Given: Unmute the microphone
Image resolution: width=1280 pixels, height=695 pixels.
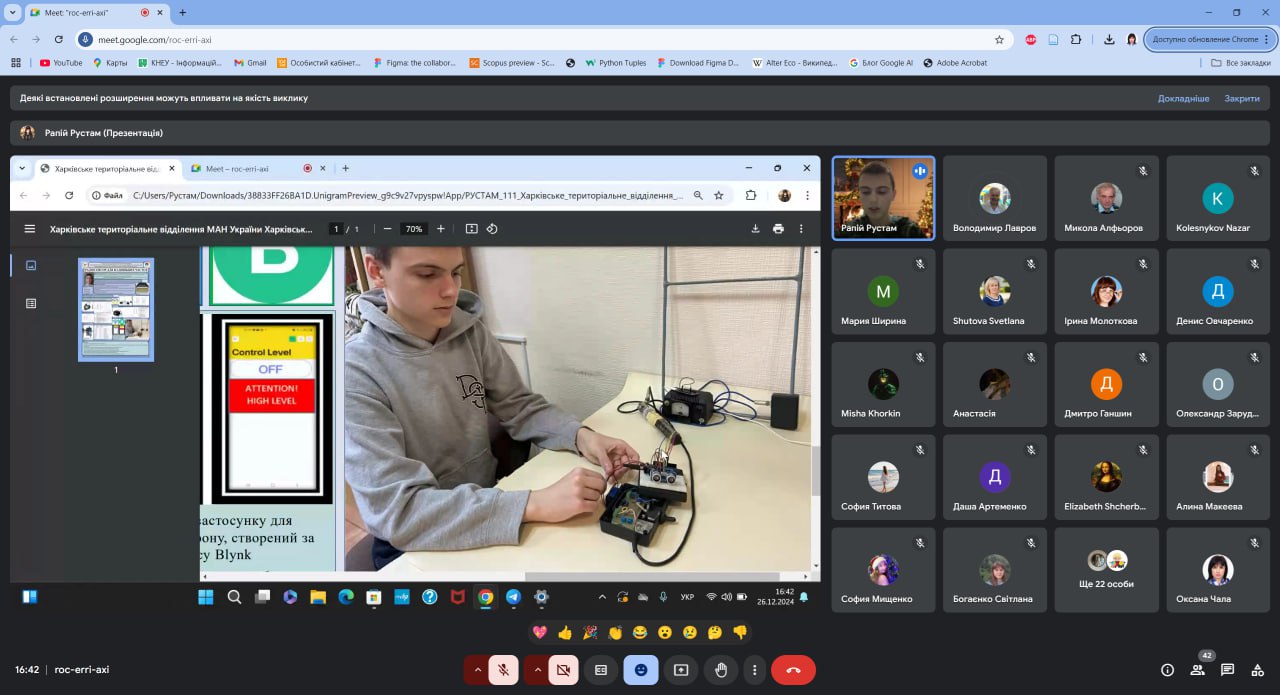Looking at the screenshot, I should [x=503, y=670].
